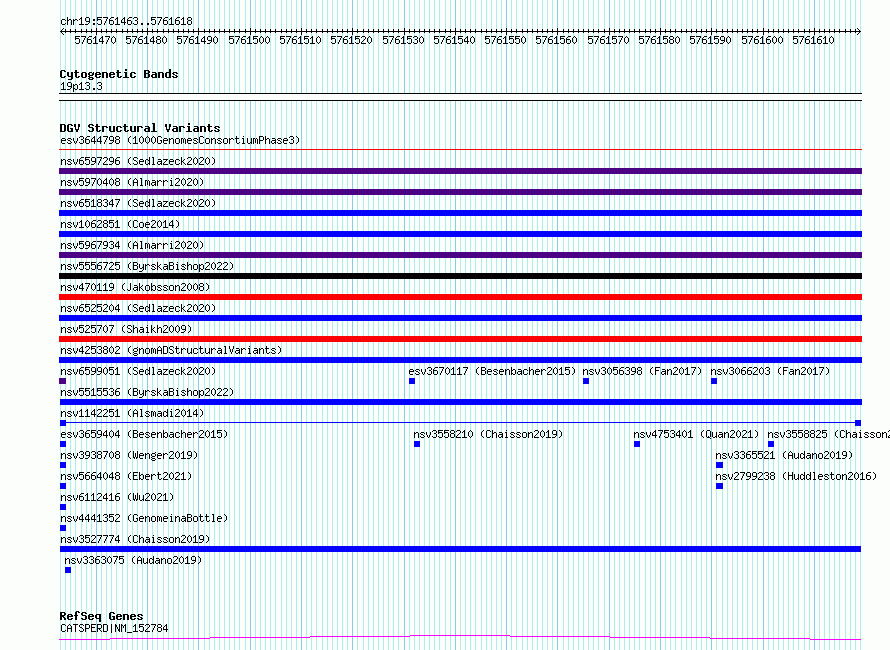
Task: Select the nsv6597296 (Sedlazeck2020) purple bar
Action: click(x=460, y=171)
